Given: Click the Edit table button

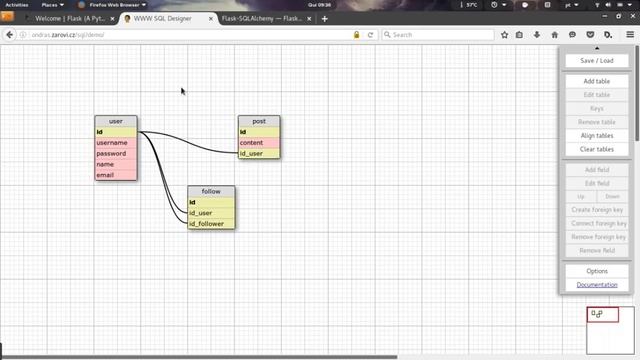Looking at the screenshot, I should tap(597, 95).
